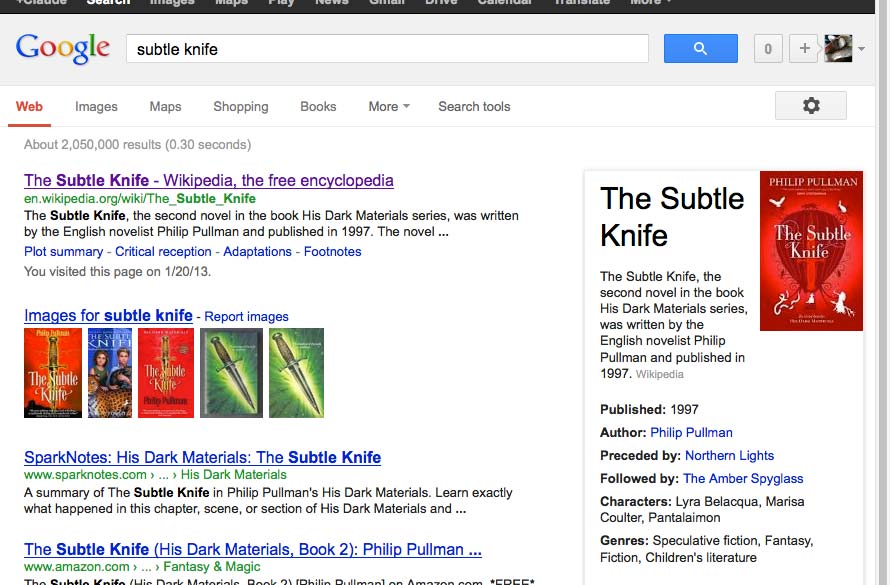Image resolution: width=890 pixels, height=585 pixels.
Task: Click the Wikipedia source link in knowledge panel
Action: [660, 374]
